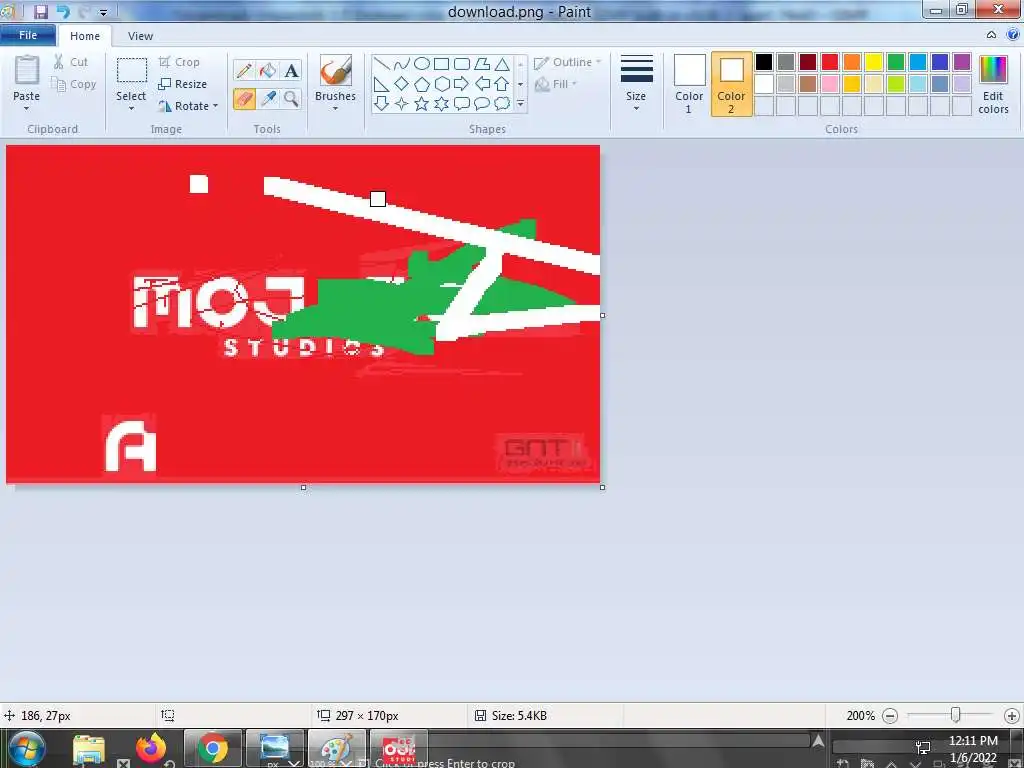The width and height of the screenshot is (1024, 768).
Task: Select the Text tool
Action: pos(291,71)
